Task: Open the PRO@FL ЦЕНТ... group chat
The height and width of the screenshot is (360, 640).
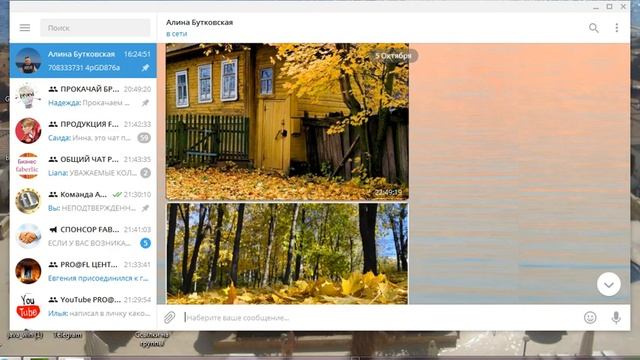Action: [83, 271]
